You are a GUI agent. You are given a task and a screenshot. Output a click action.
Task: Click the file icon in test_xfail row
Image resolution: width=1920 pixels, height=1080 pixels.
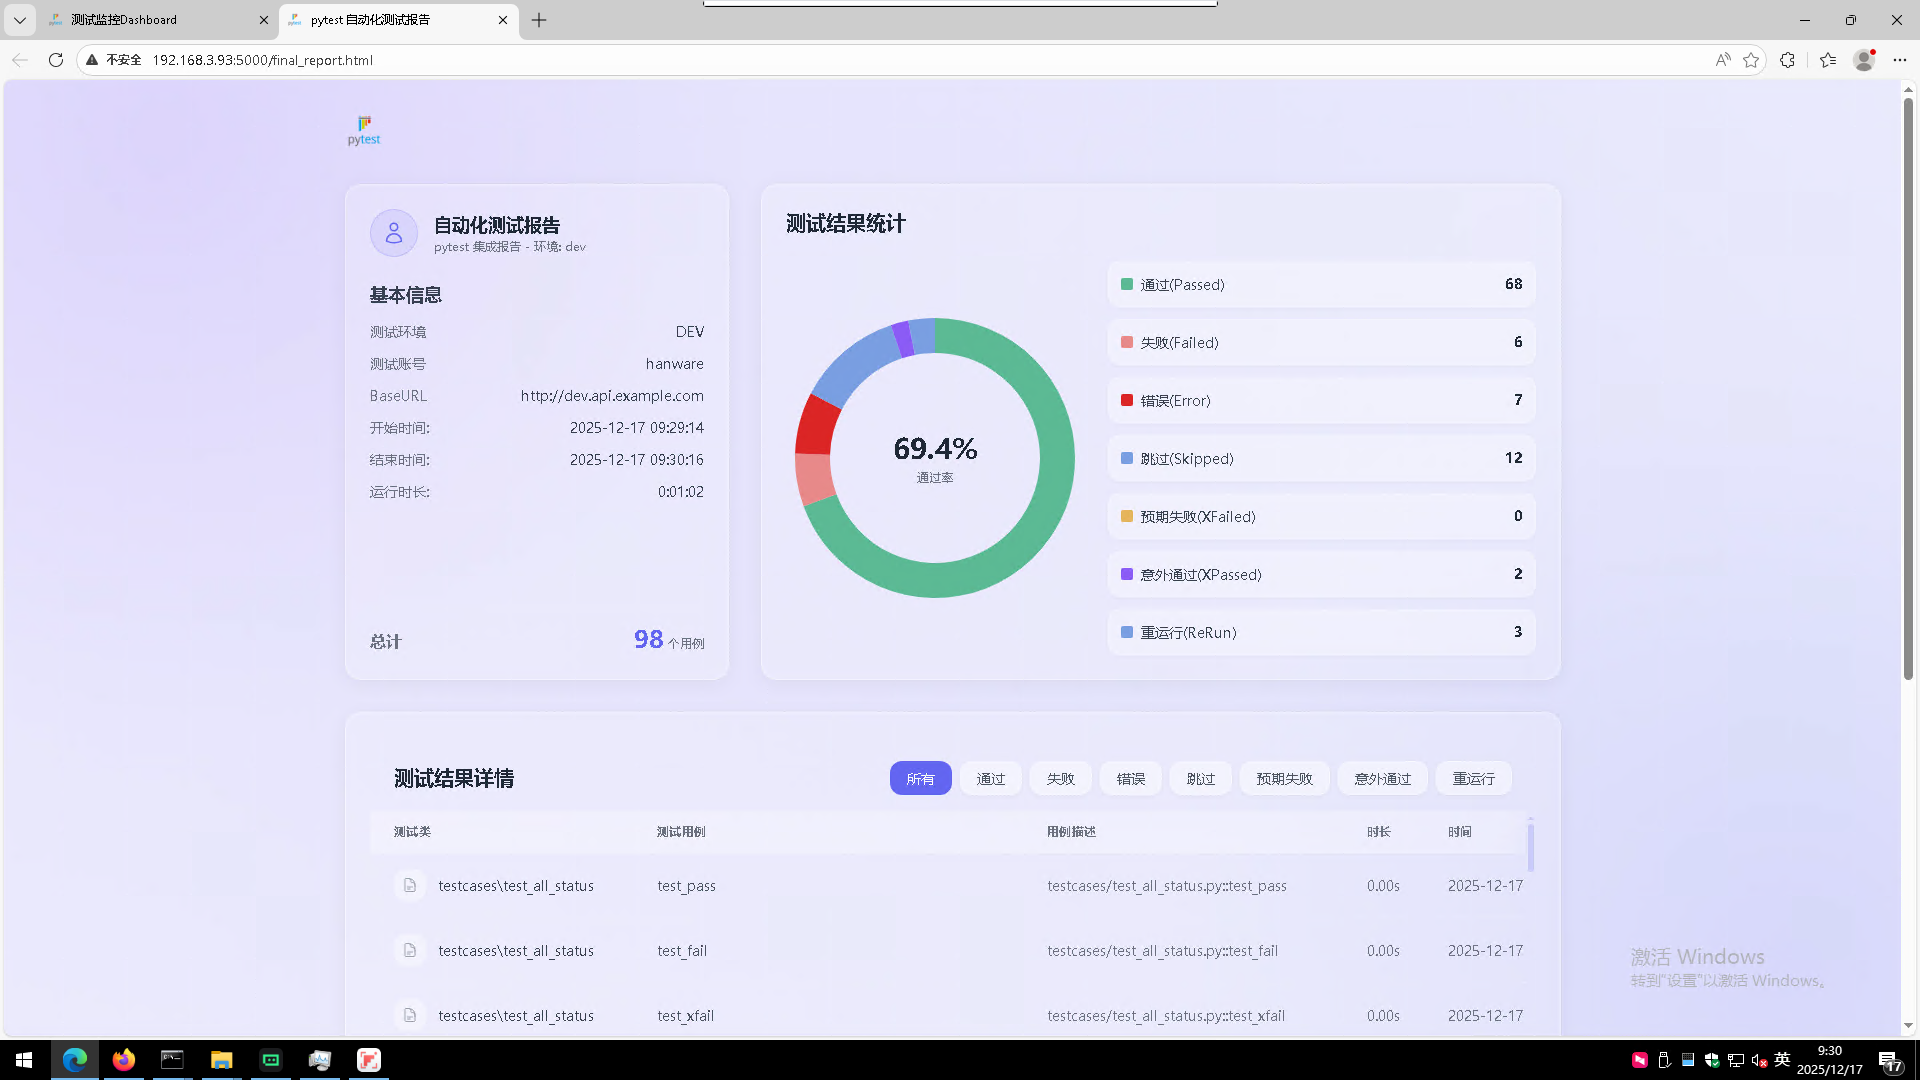point(410,1016)
